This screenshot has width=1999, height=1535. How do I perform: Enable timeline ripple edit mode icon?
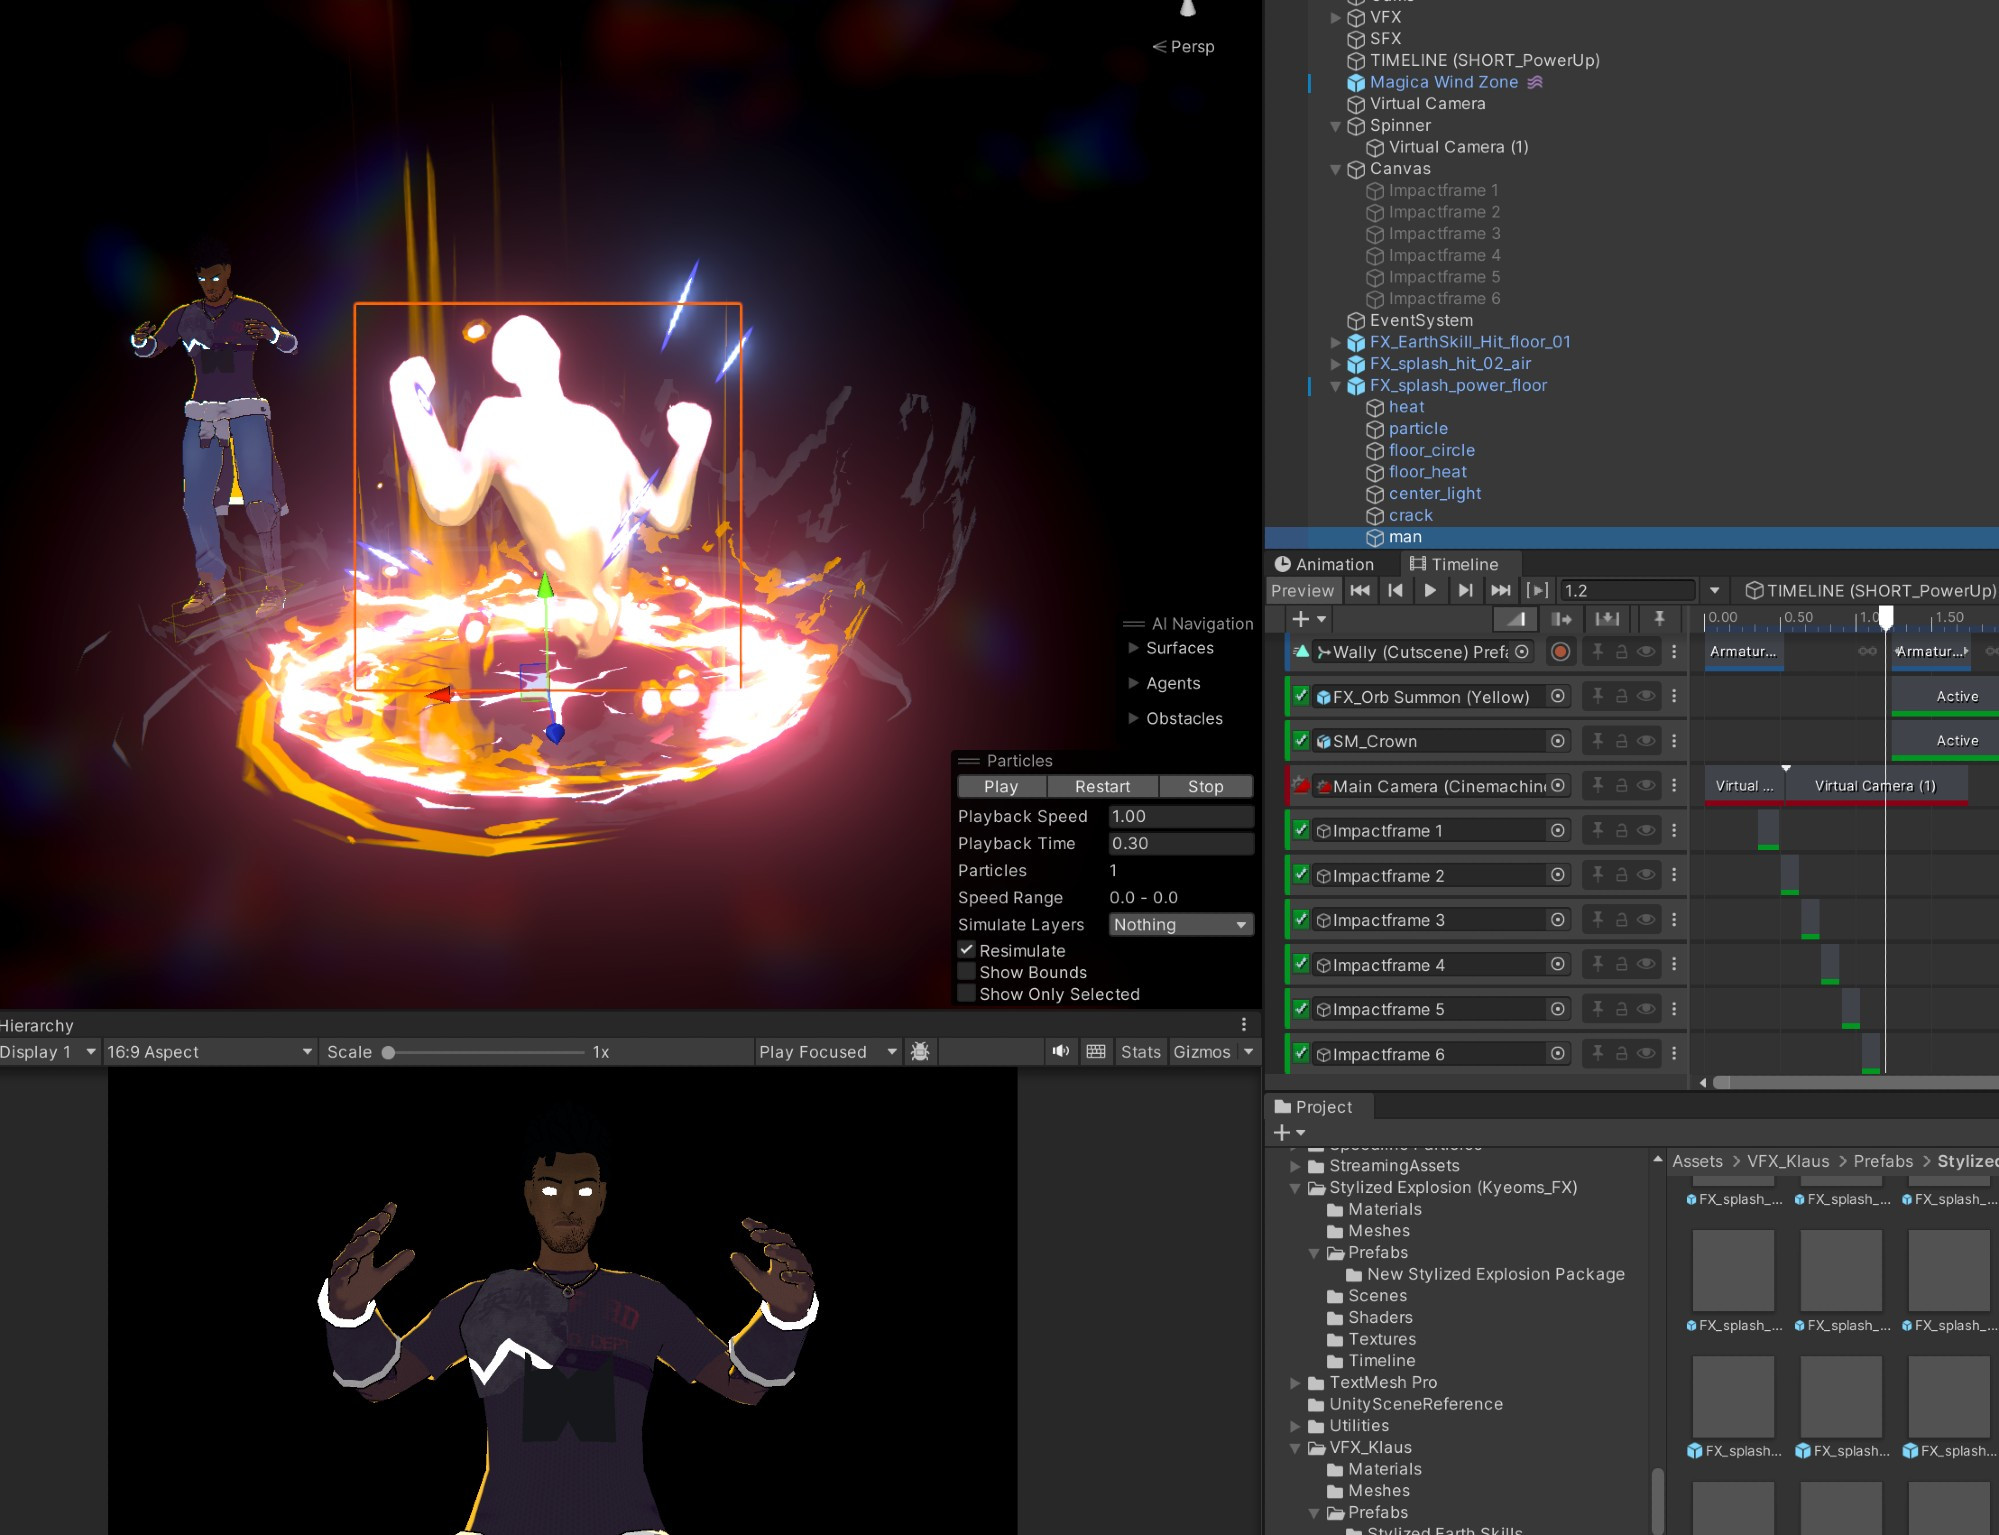click(1561, 619)
